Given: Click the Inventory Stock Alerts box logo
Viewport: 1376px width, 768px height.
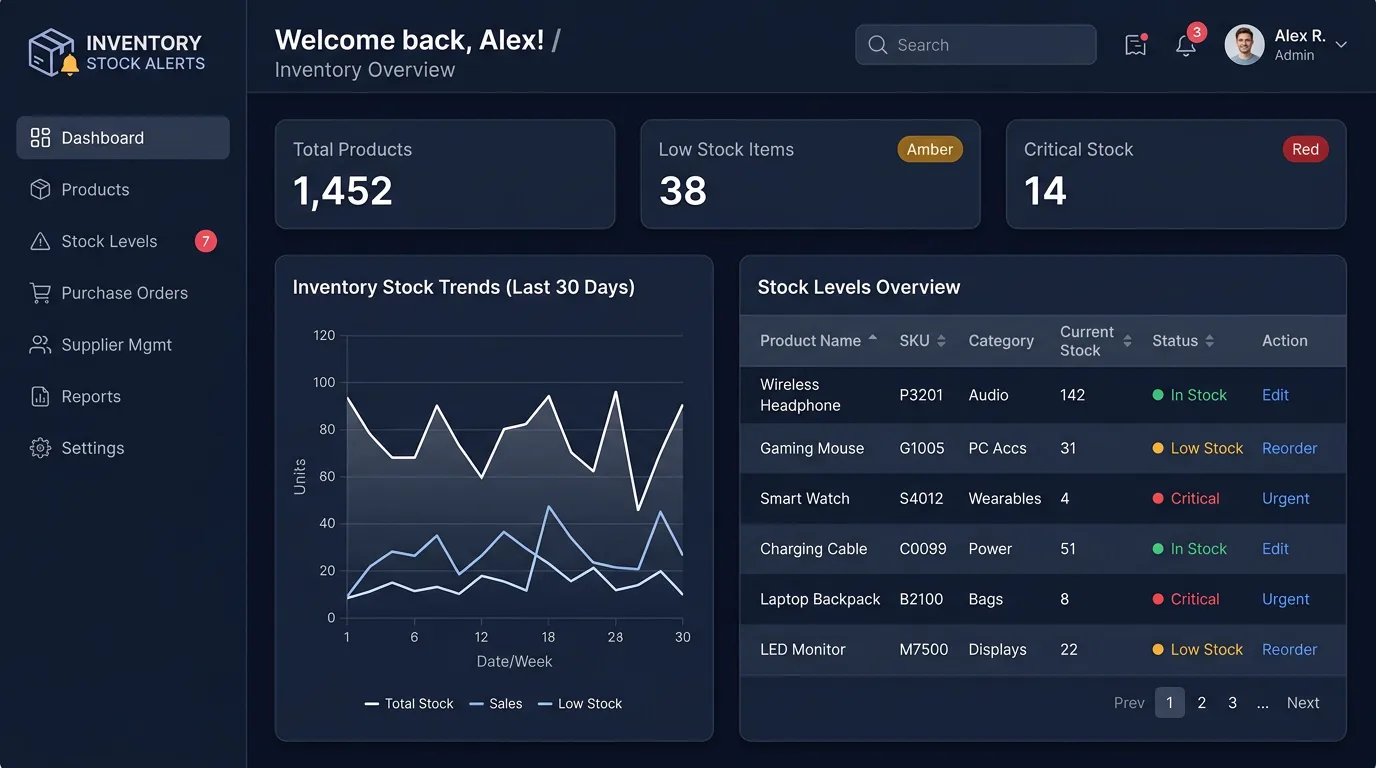Looking at the screenshot, I should pyautogui.click(x=52, y=52).
